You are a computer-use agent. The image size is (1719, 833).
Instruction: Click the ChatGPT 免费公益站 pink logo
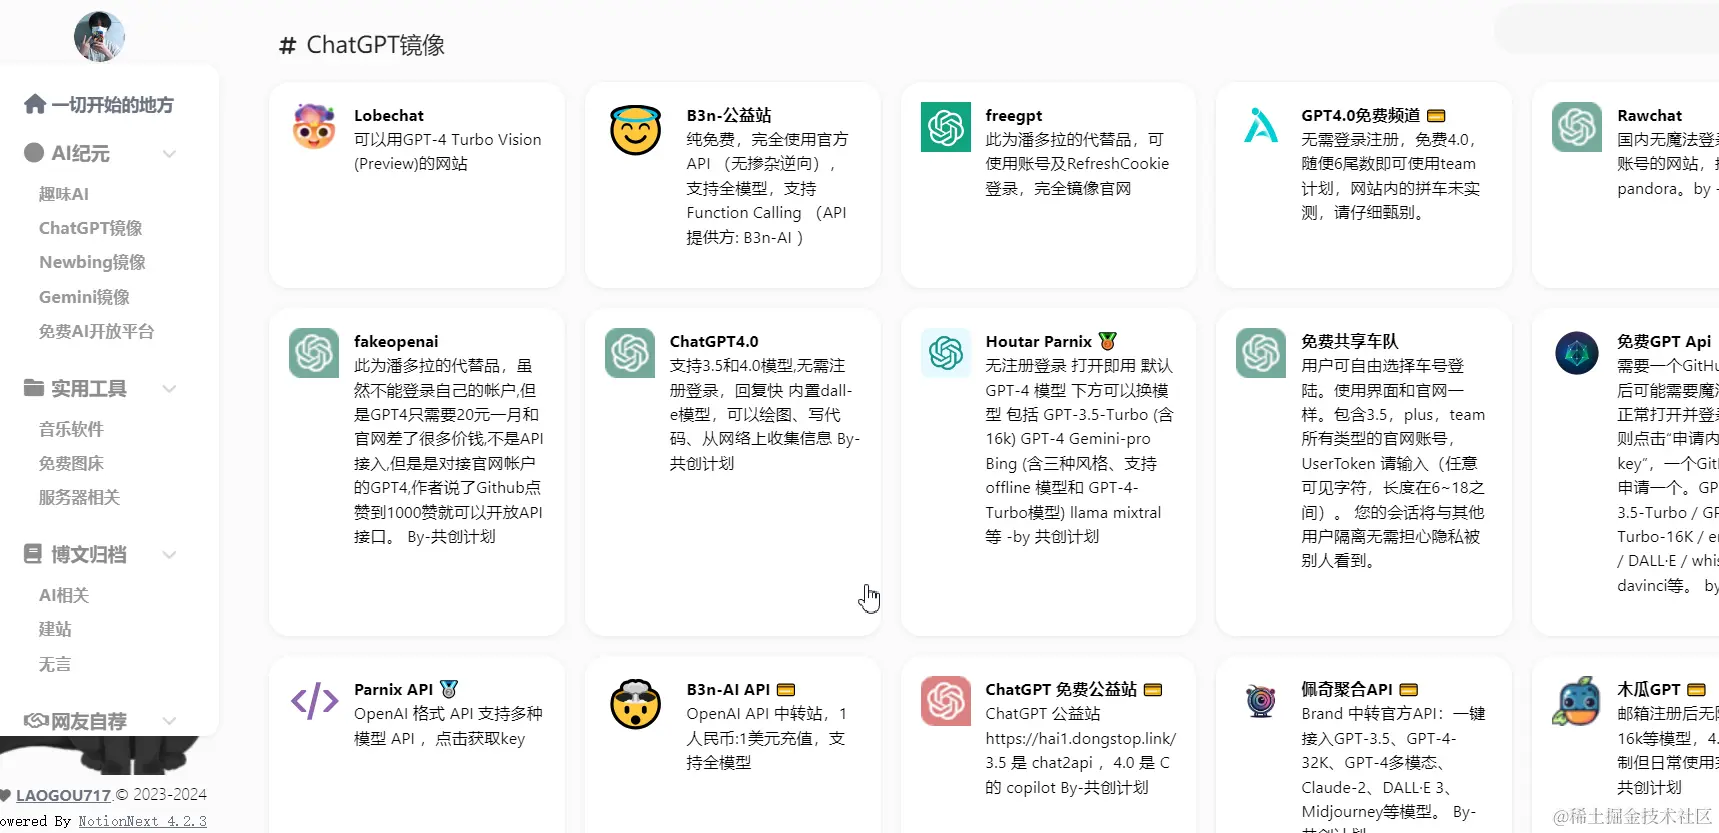(x=946, y=701)
